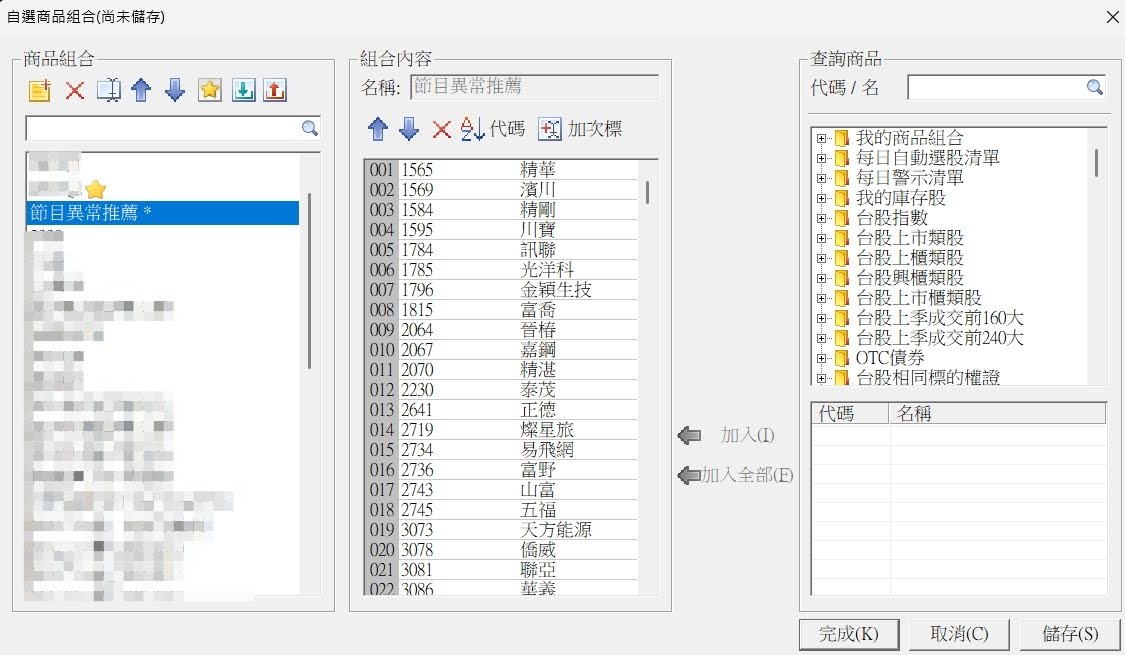1125x655 pixels.
Task: Expand the 台股指數 folder
Action: [x=822, y=218]
